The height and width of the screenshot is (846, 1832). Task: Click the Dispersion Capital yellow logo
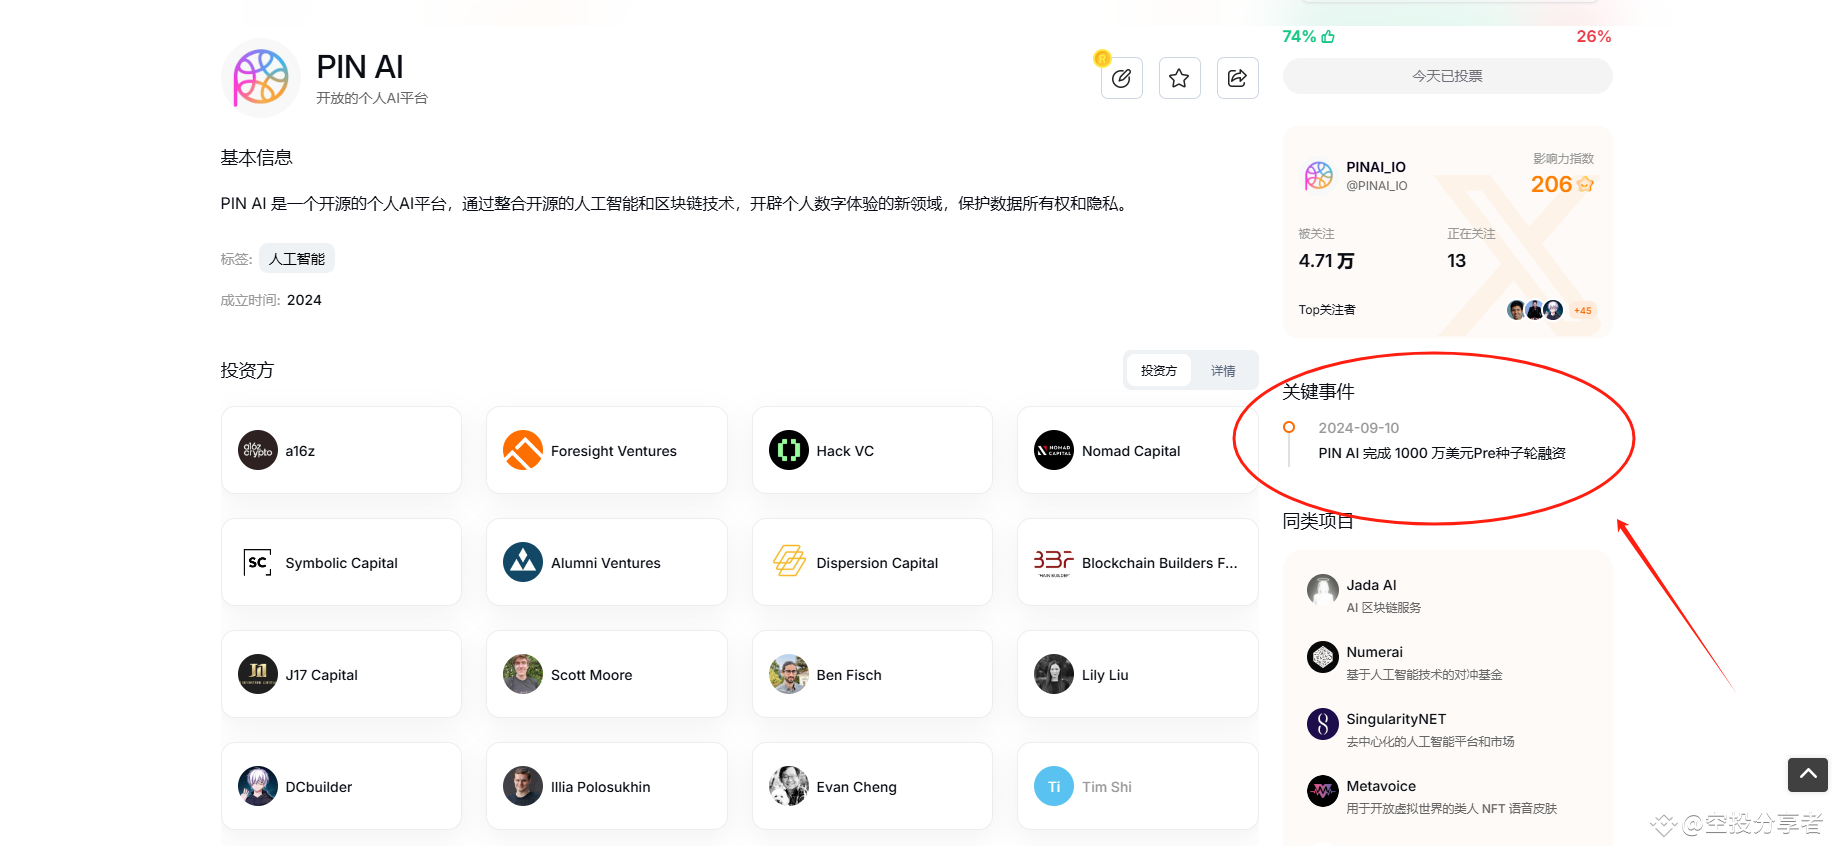click(x=789, y=562)
